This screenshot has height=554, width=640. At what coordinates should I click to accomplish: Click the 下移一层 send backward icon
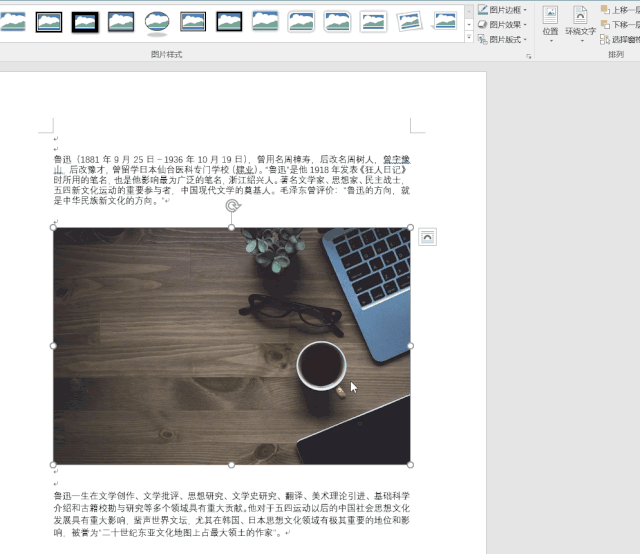pos(620,24)
